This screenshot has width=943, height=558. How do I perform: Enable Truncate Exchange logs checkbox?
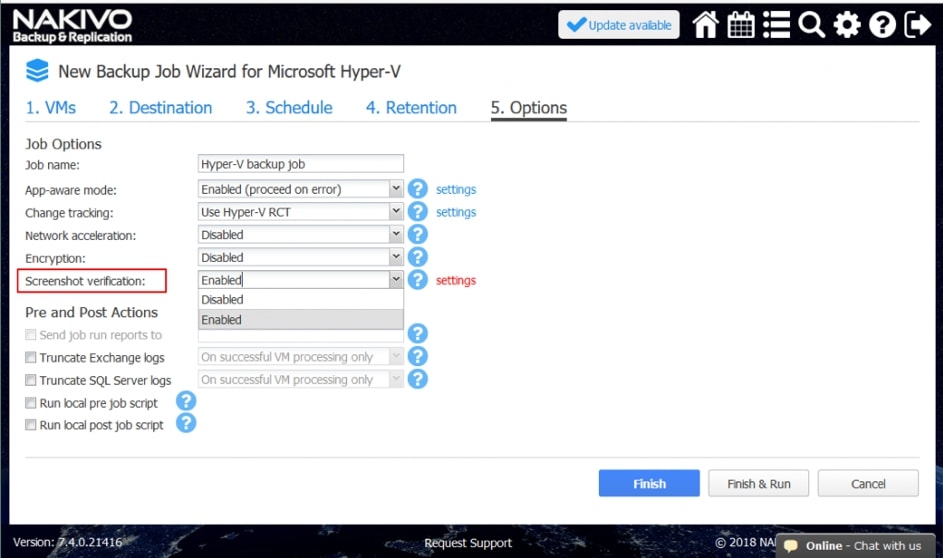31,358
